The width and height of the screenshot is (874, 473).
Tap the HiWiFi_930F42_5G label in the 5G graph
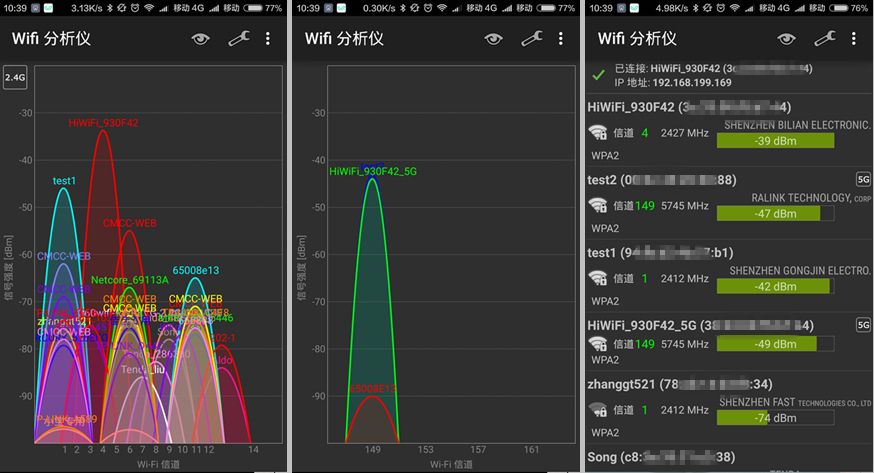(373, 172)
